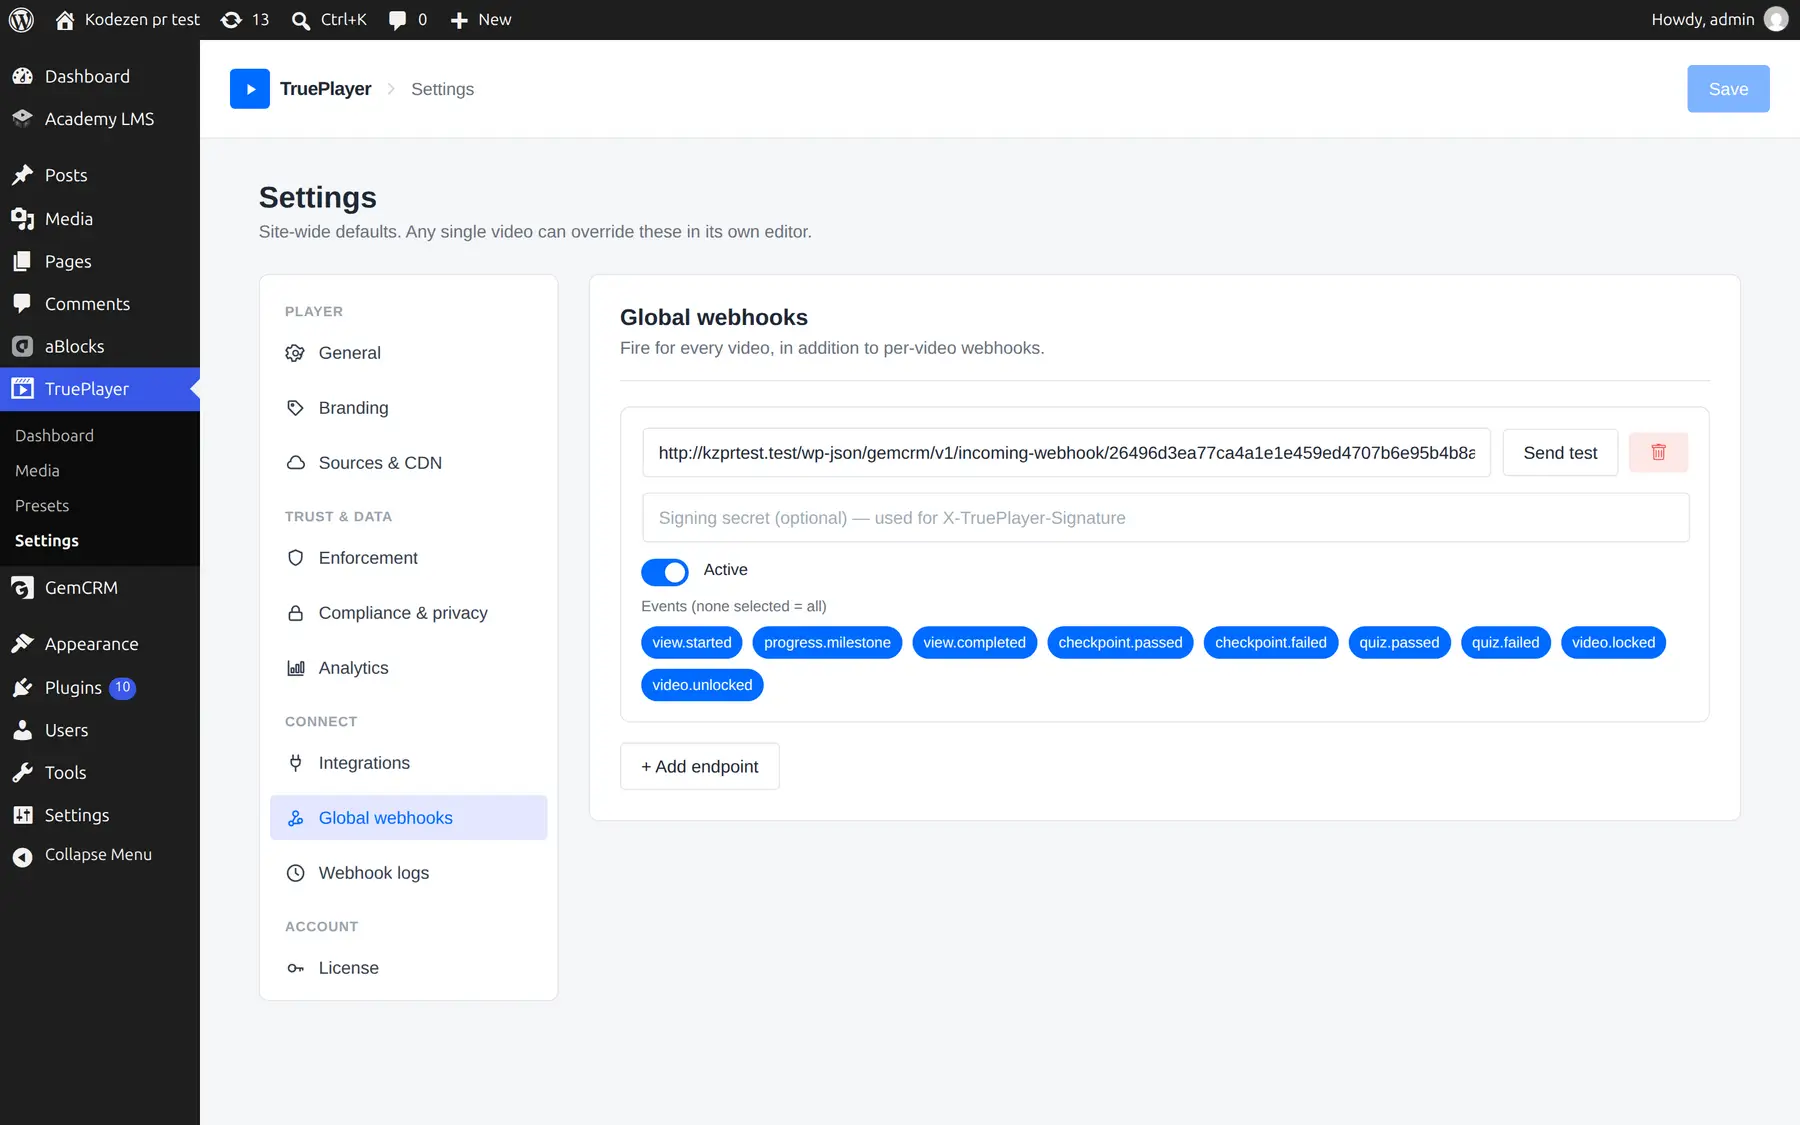Open the Kodezen pr test site home icon

(x=65, y=20)
